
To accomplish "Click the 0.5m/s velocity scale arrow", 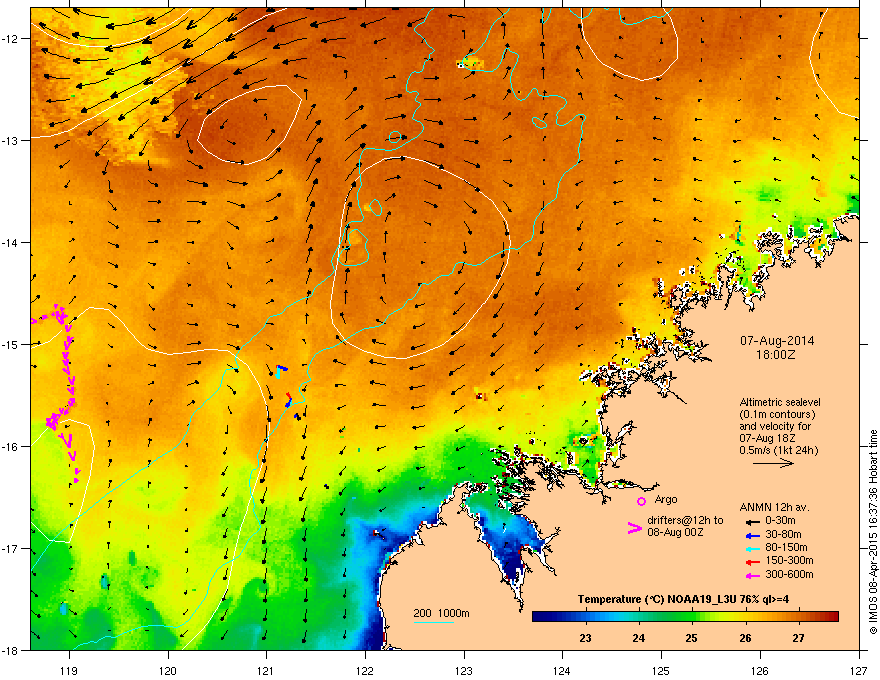I will click(773, 463).
